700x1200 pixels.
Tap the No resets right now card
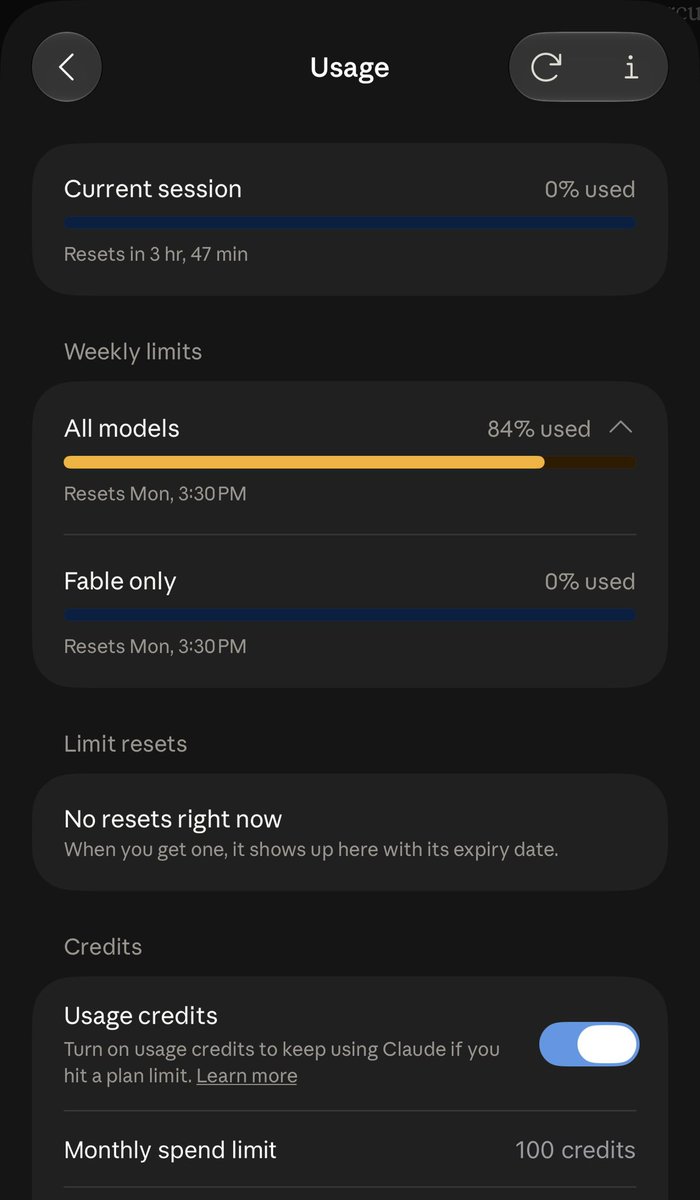click(x=350, y=833)
